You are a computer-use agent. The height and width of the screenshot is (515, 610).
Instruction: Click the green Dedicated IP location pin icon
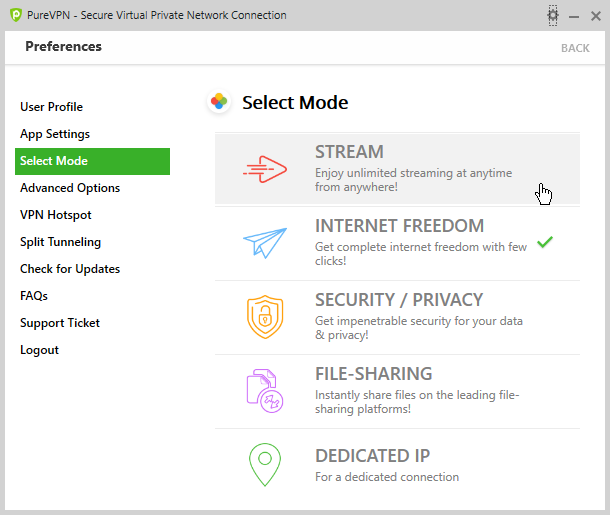click(x=265, y=464)
